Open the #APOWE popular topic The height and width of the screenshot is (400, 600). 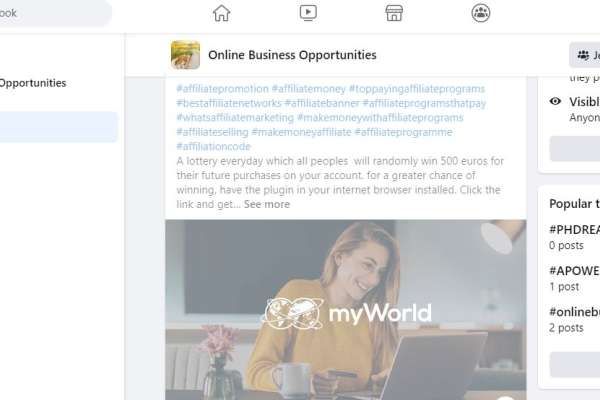pyautogui.click(x=574, y=271)
